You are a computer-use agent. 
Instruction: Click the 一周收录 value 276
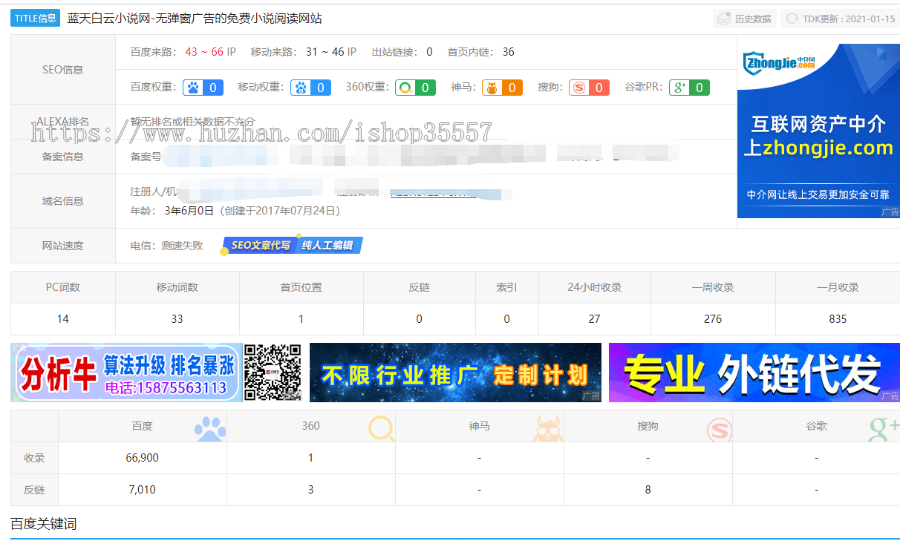(x=713, y=319)
